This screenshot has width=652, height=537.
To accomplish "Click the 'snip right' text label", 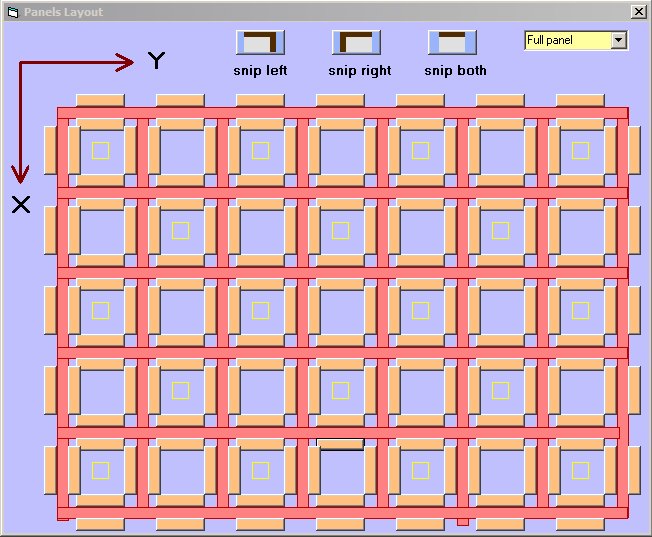I will [x=359, y=71].
